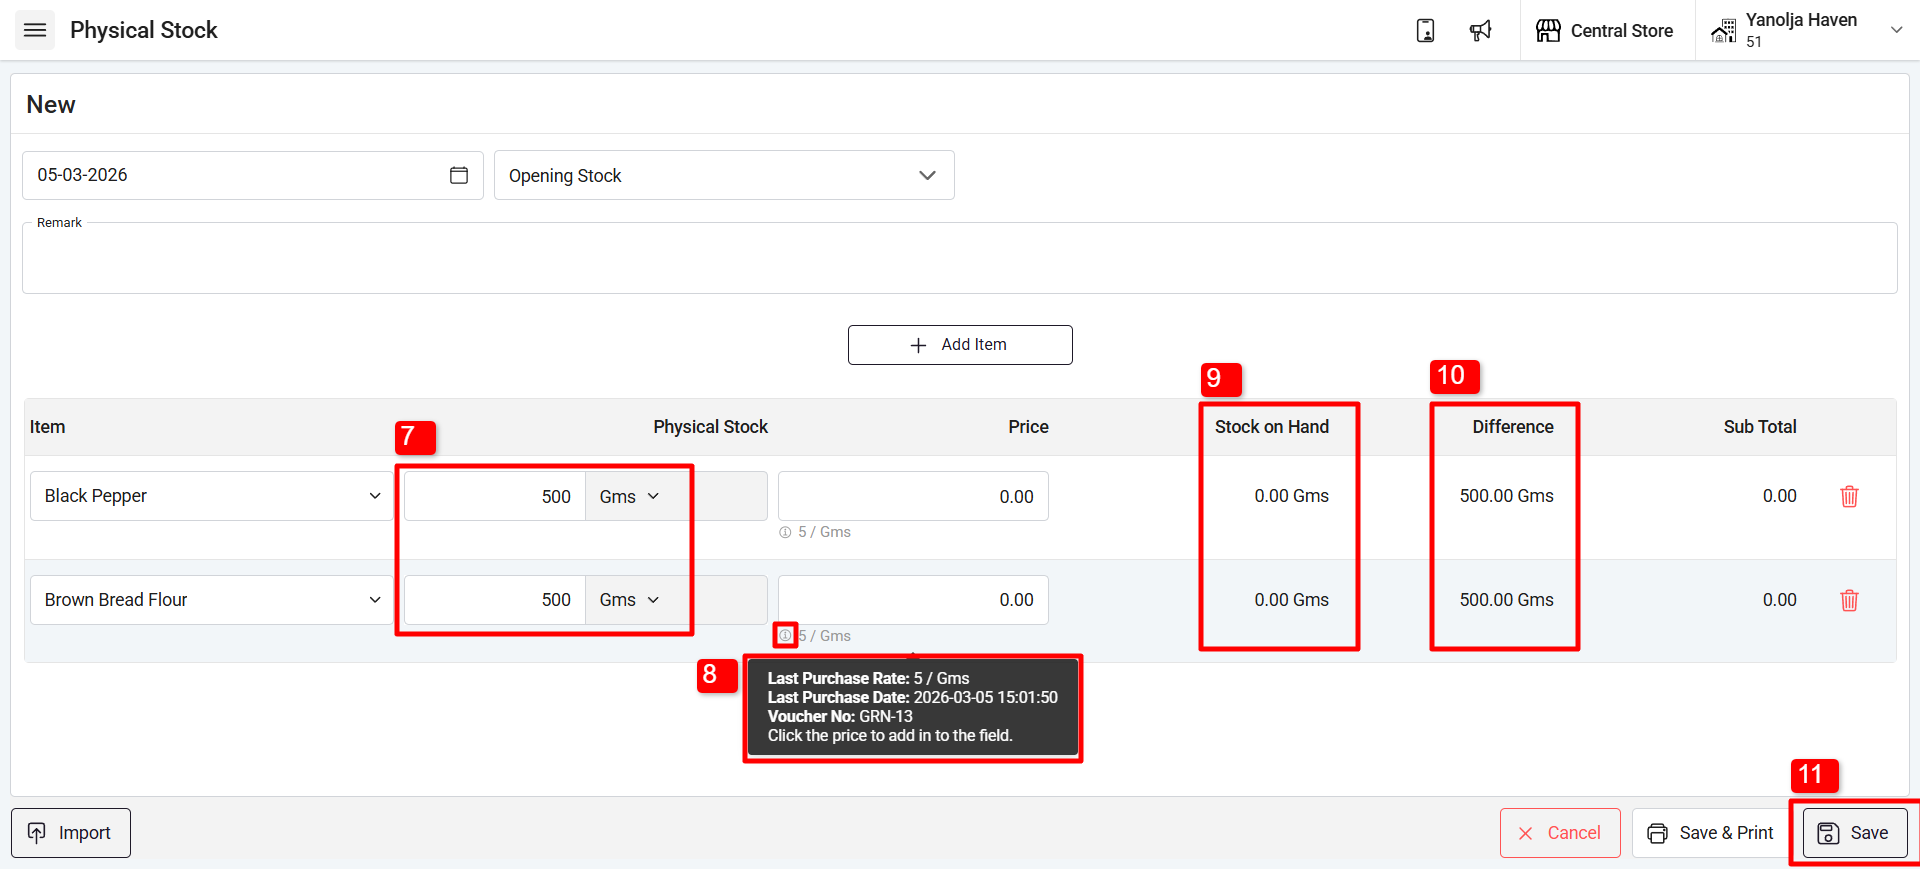Apply 5 / Gms rate for Brown Bread Flour

click(824, 636)
